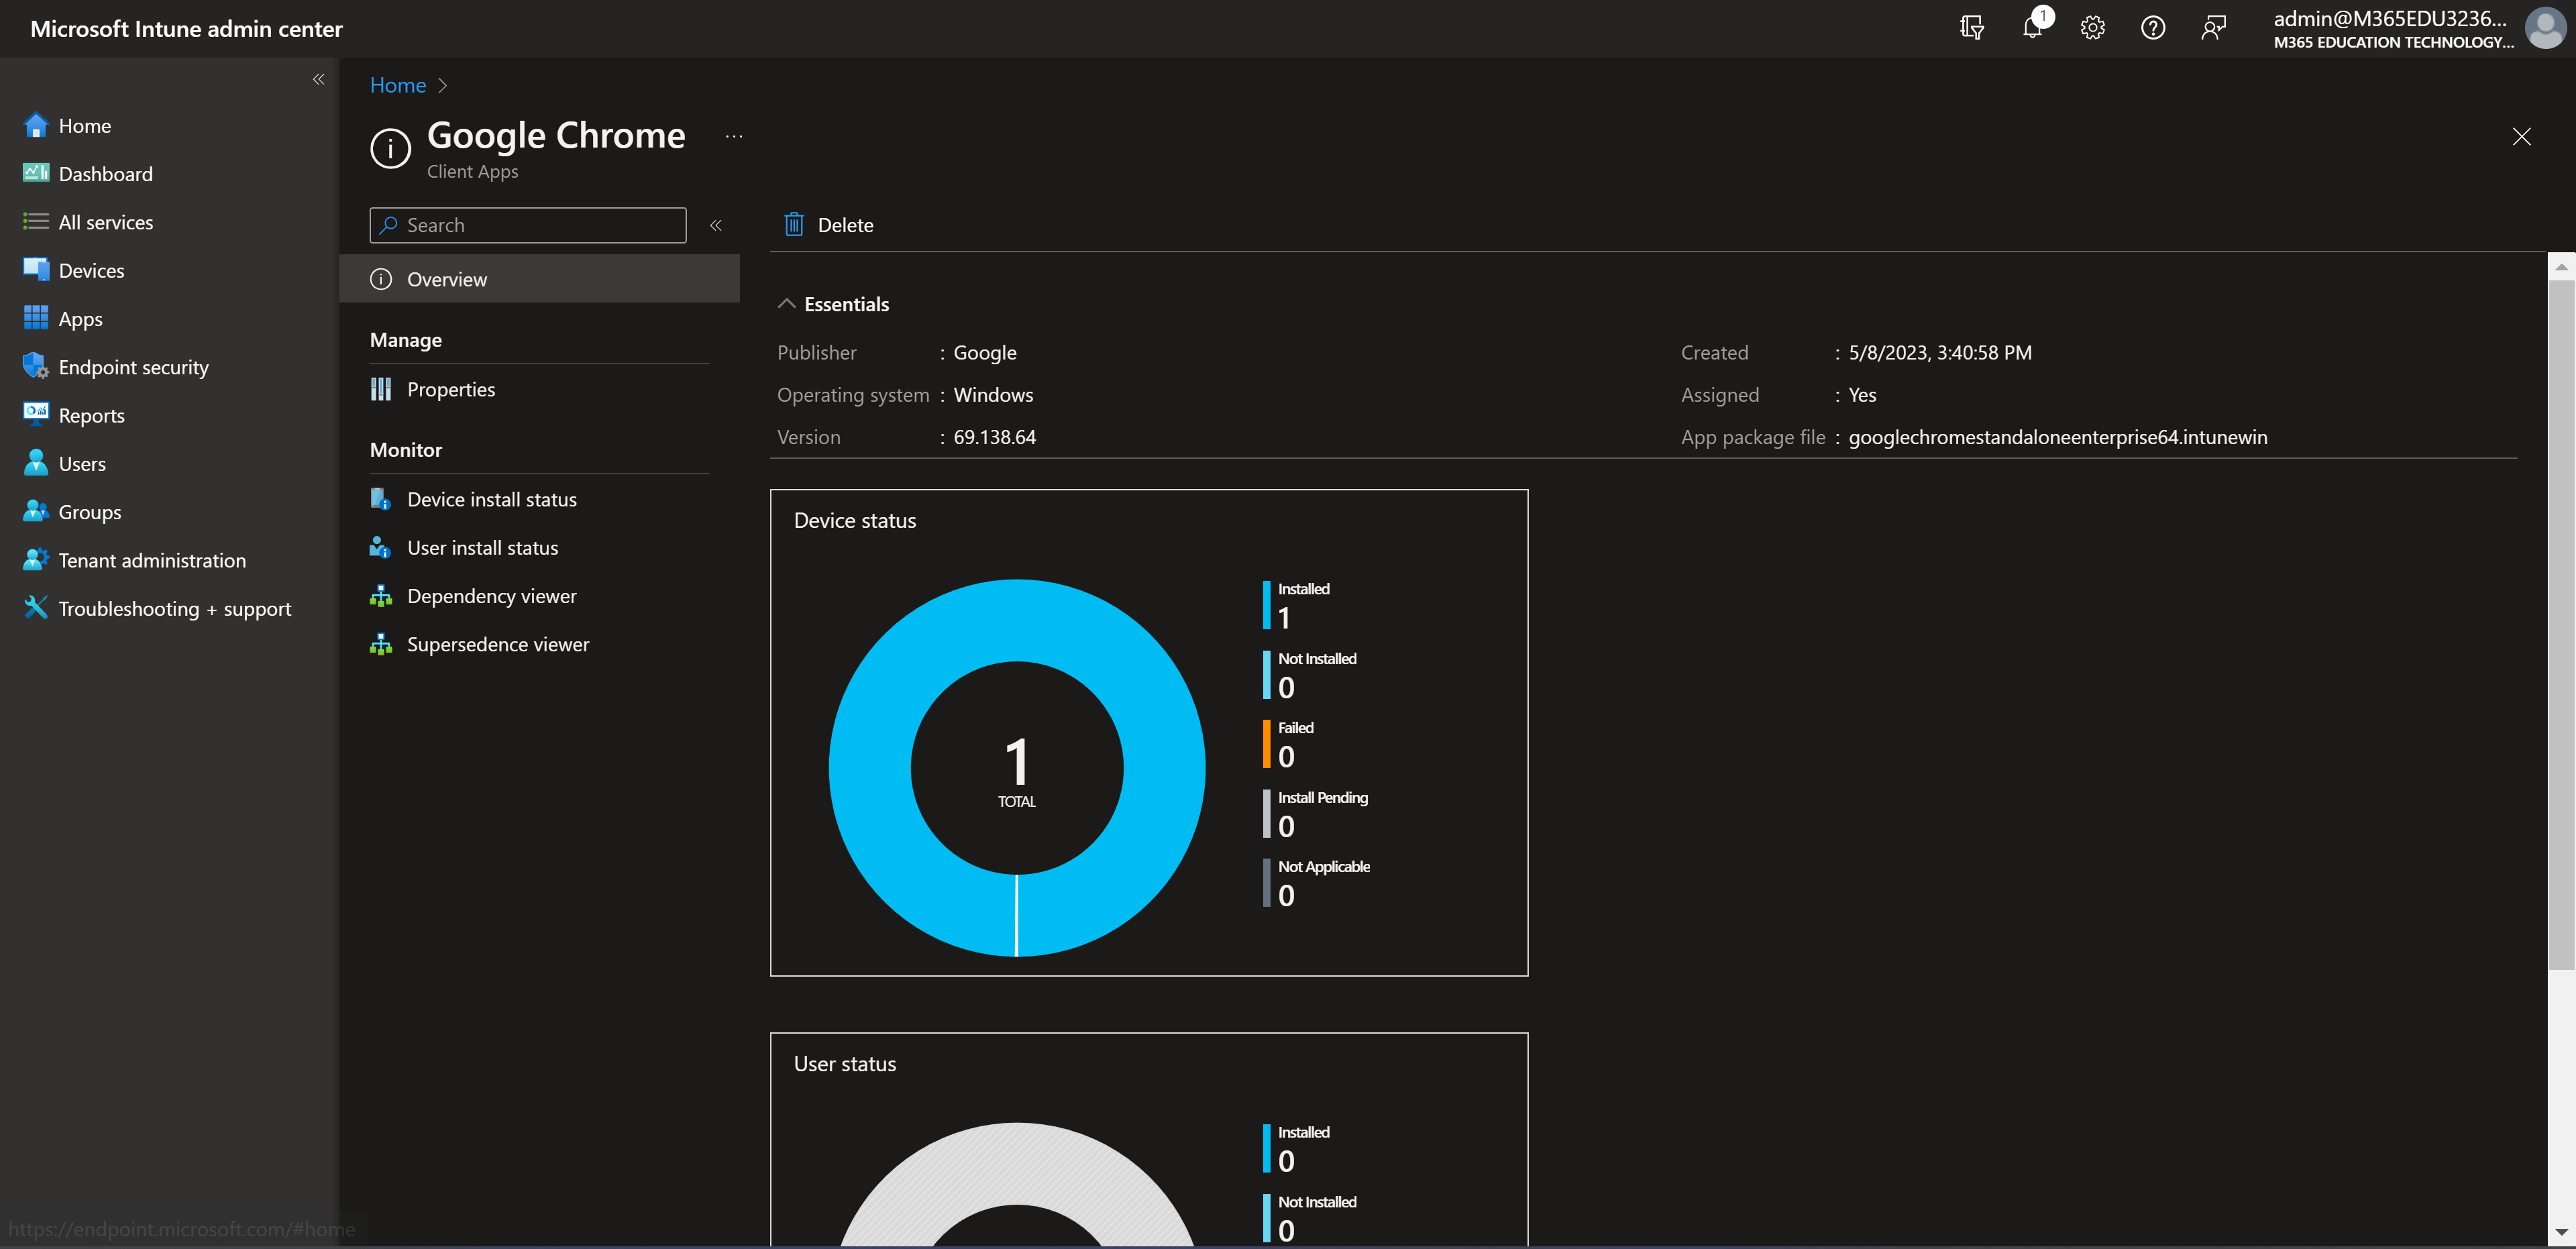Open the Dashboard icon in sidebar

(x=36, y=173)
